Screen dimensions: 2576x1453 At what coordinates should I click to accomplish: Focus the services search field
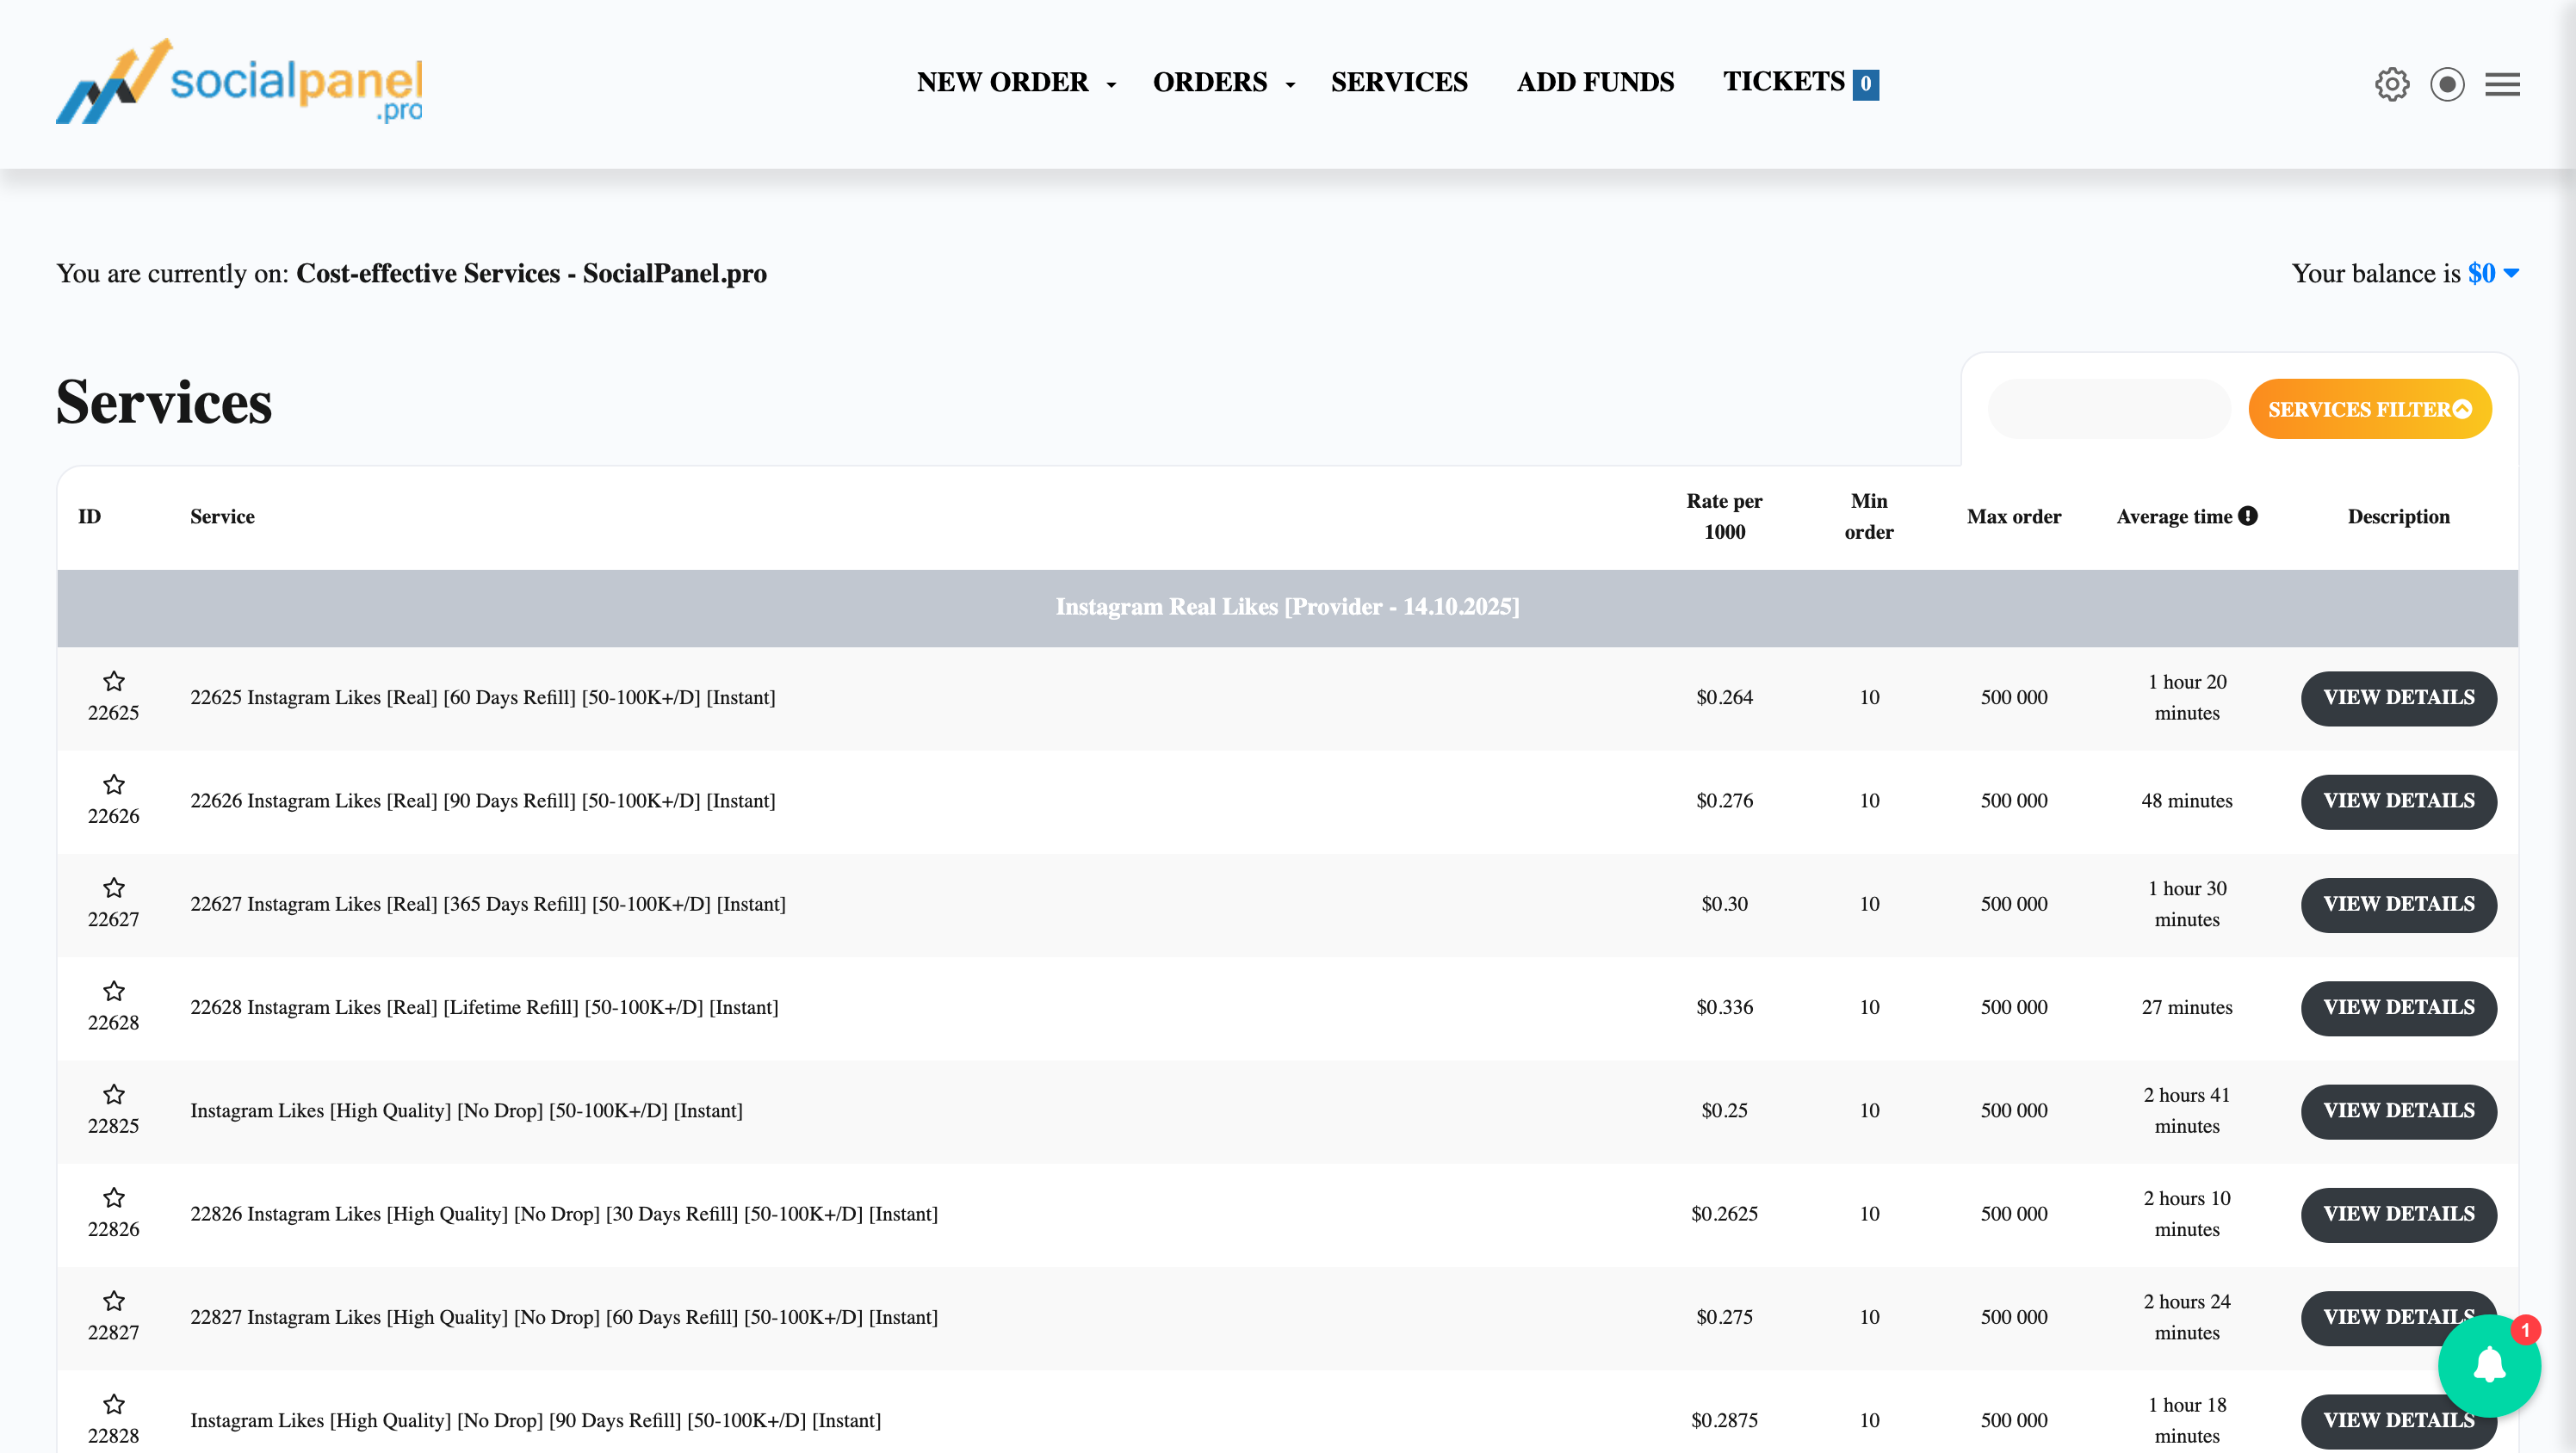click(2109, 409)
